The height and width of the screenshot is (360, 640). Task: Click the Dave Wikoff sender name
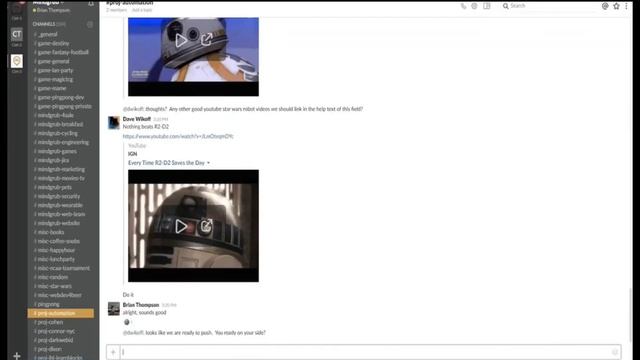click(137, 119)
